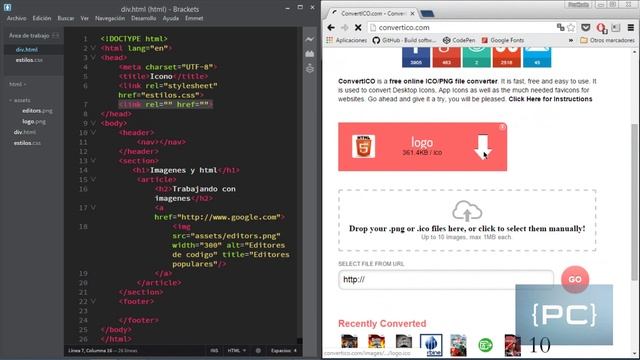640x360 pixels.
Task: Click the green share tile showing 2
Action: [x=476, y=57]
